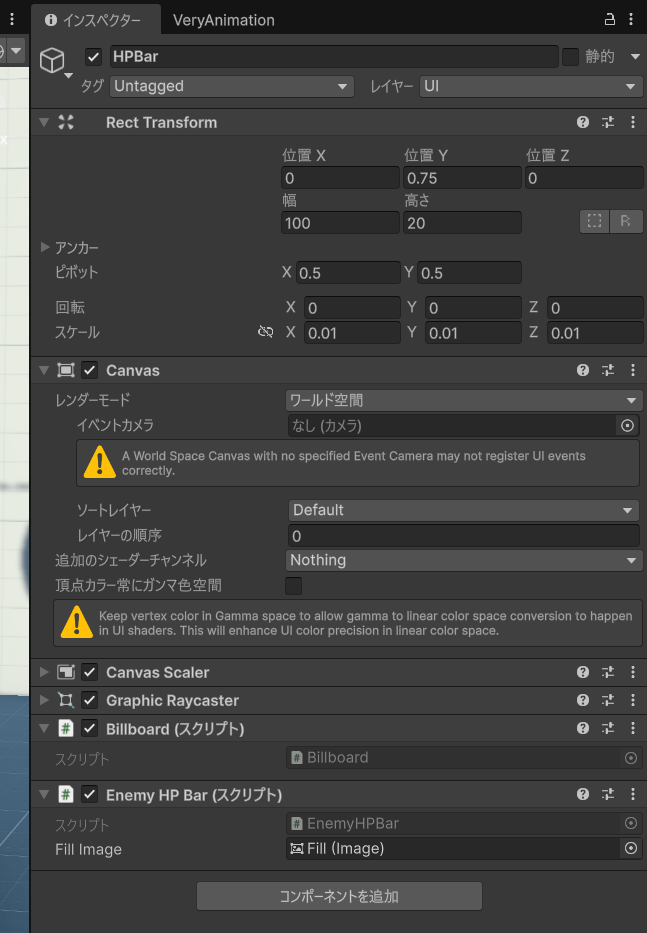Select the インスペクター (Inspector) tab
This screenshot has width=647, height=933.
94,20
